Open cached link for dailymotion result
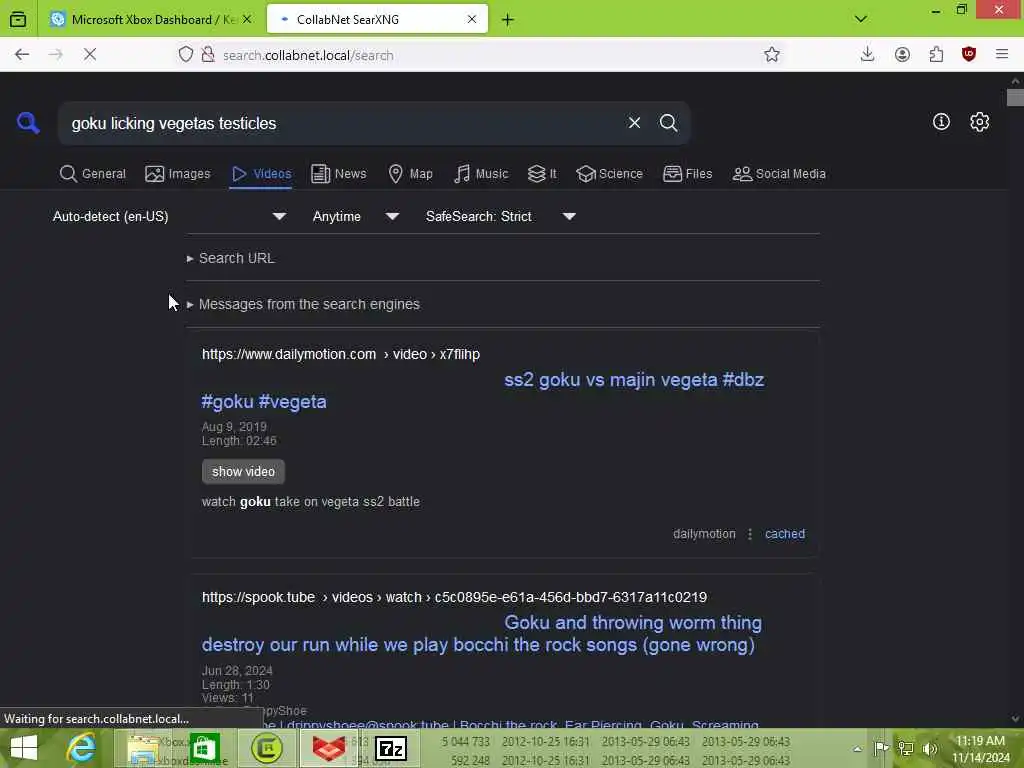This screenshot has width=1024, height=768. [x=784, y=534]
